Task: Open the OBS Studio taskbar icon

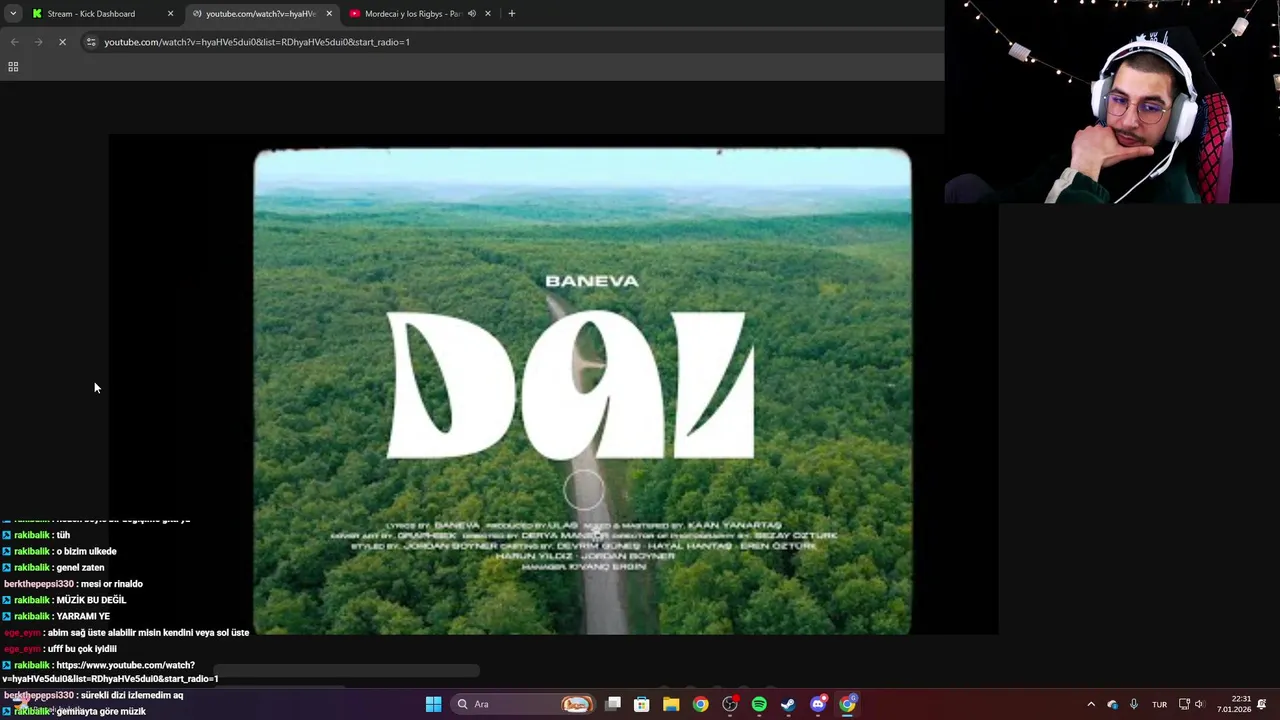Action: pos(730,704)
